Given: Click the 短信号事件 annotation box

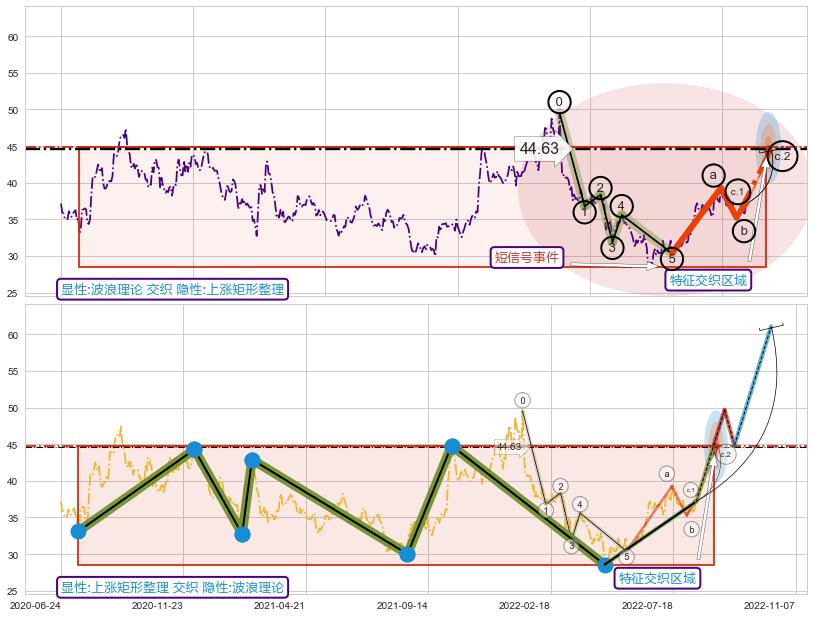Looking at the screenshot, I should pos(527,257).
